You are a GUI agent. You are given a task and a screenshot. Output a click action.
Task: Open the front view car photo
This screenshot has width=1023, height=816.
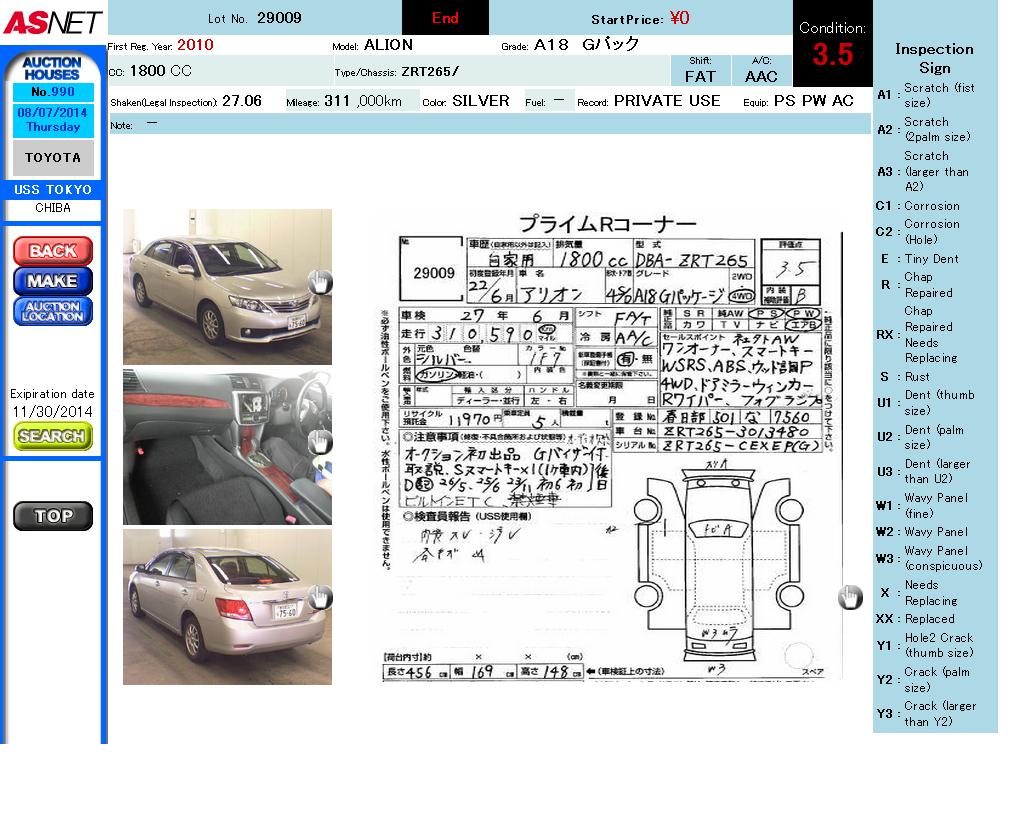[227, 286]
